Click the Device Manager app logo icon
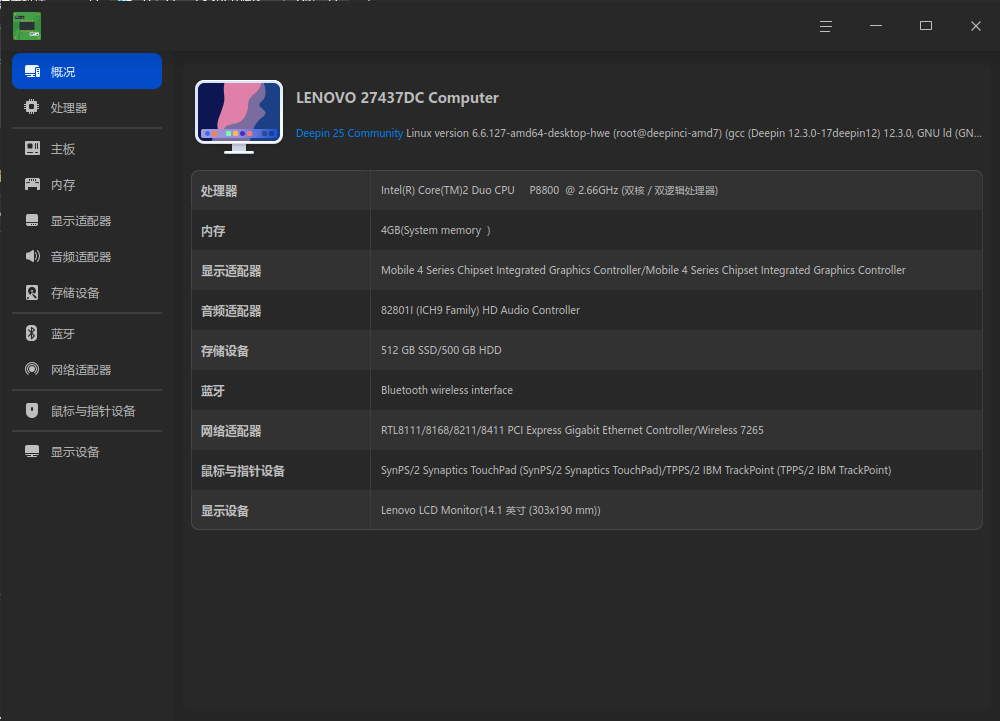1000x721 pixels. point(27,26)
